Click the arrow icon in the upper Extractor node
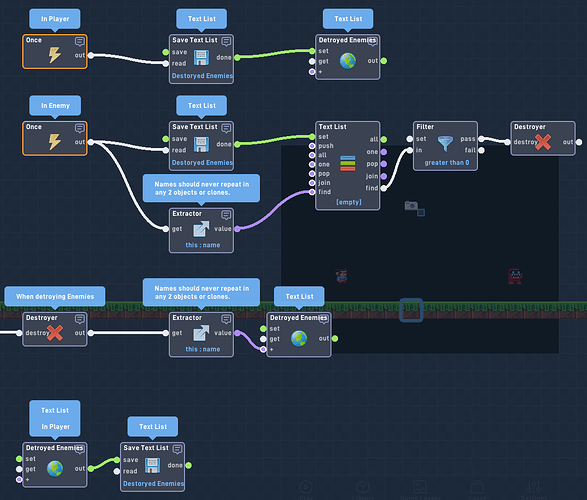This screenshot has width=587, height=500. click(201, 229)
